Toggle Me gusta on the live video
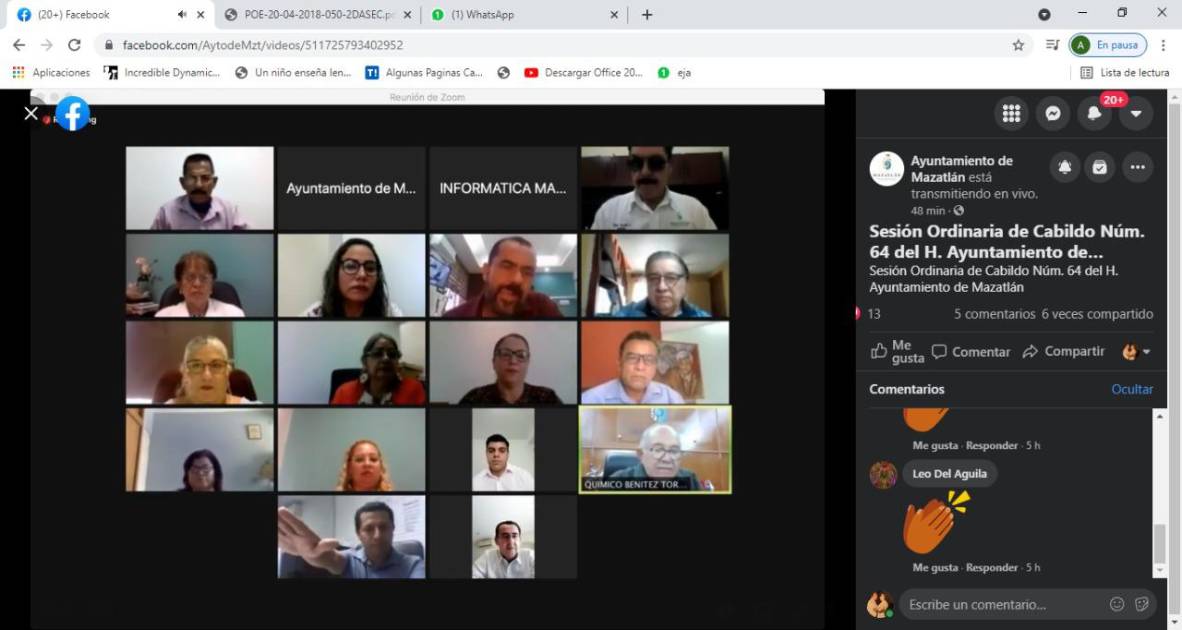This screenshot has height=630, width=1182. (897, 352)
